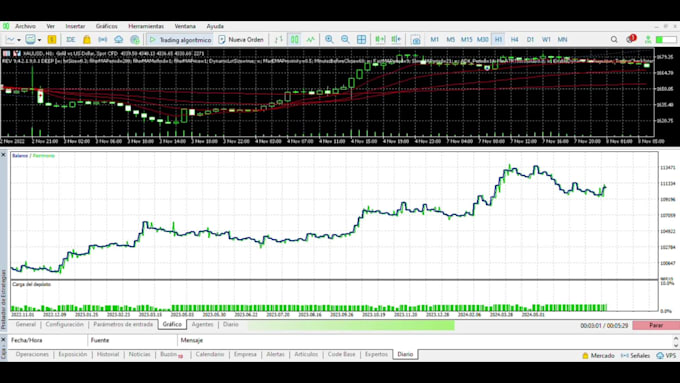Click the Fecha/Hora column header
This screenshot has height=383, width=680.
[x=48, y=340]
